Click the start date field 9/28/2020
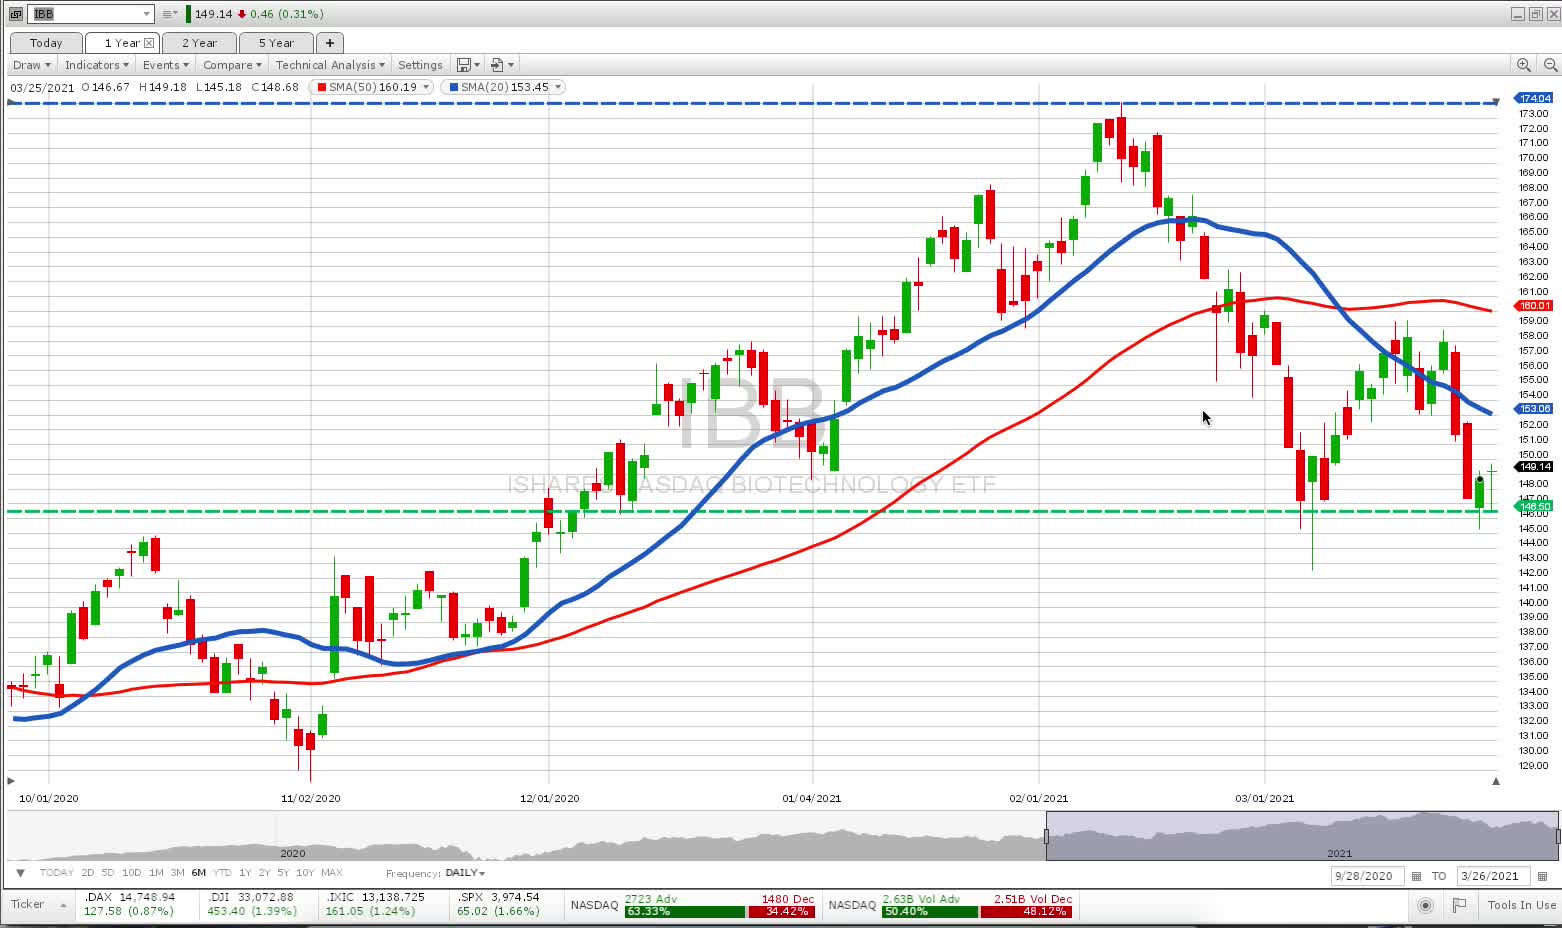 (x=1367, y=876)
